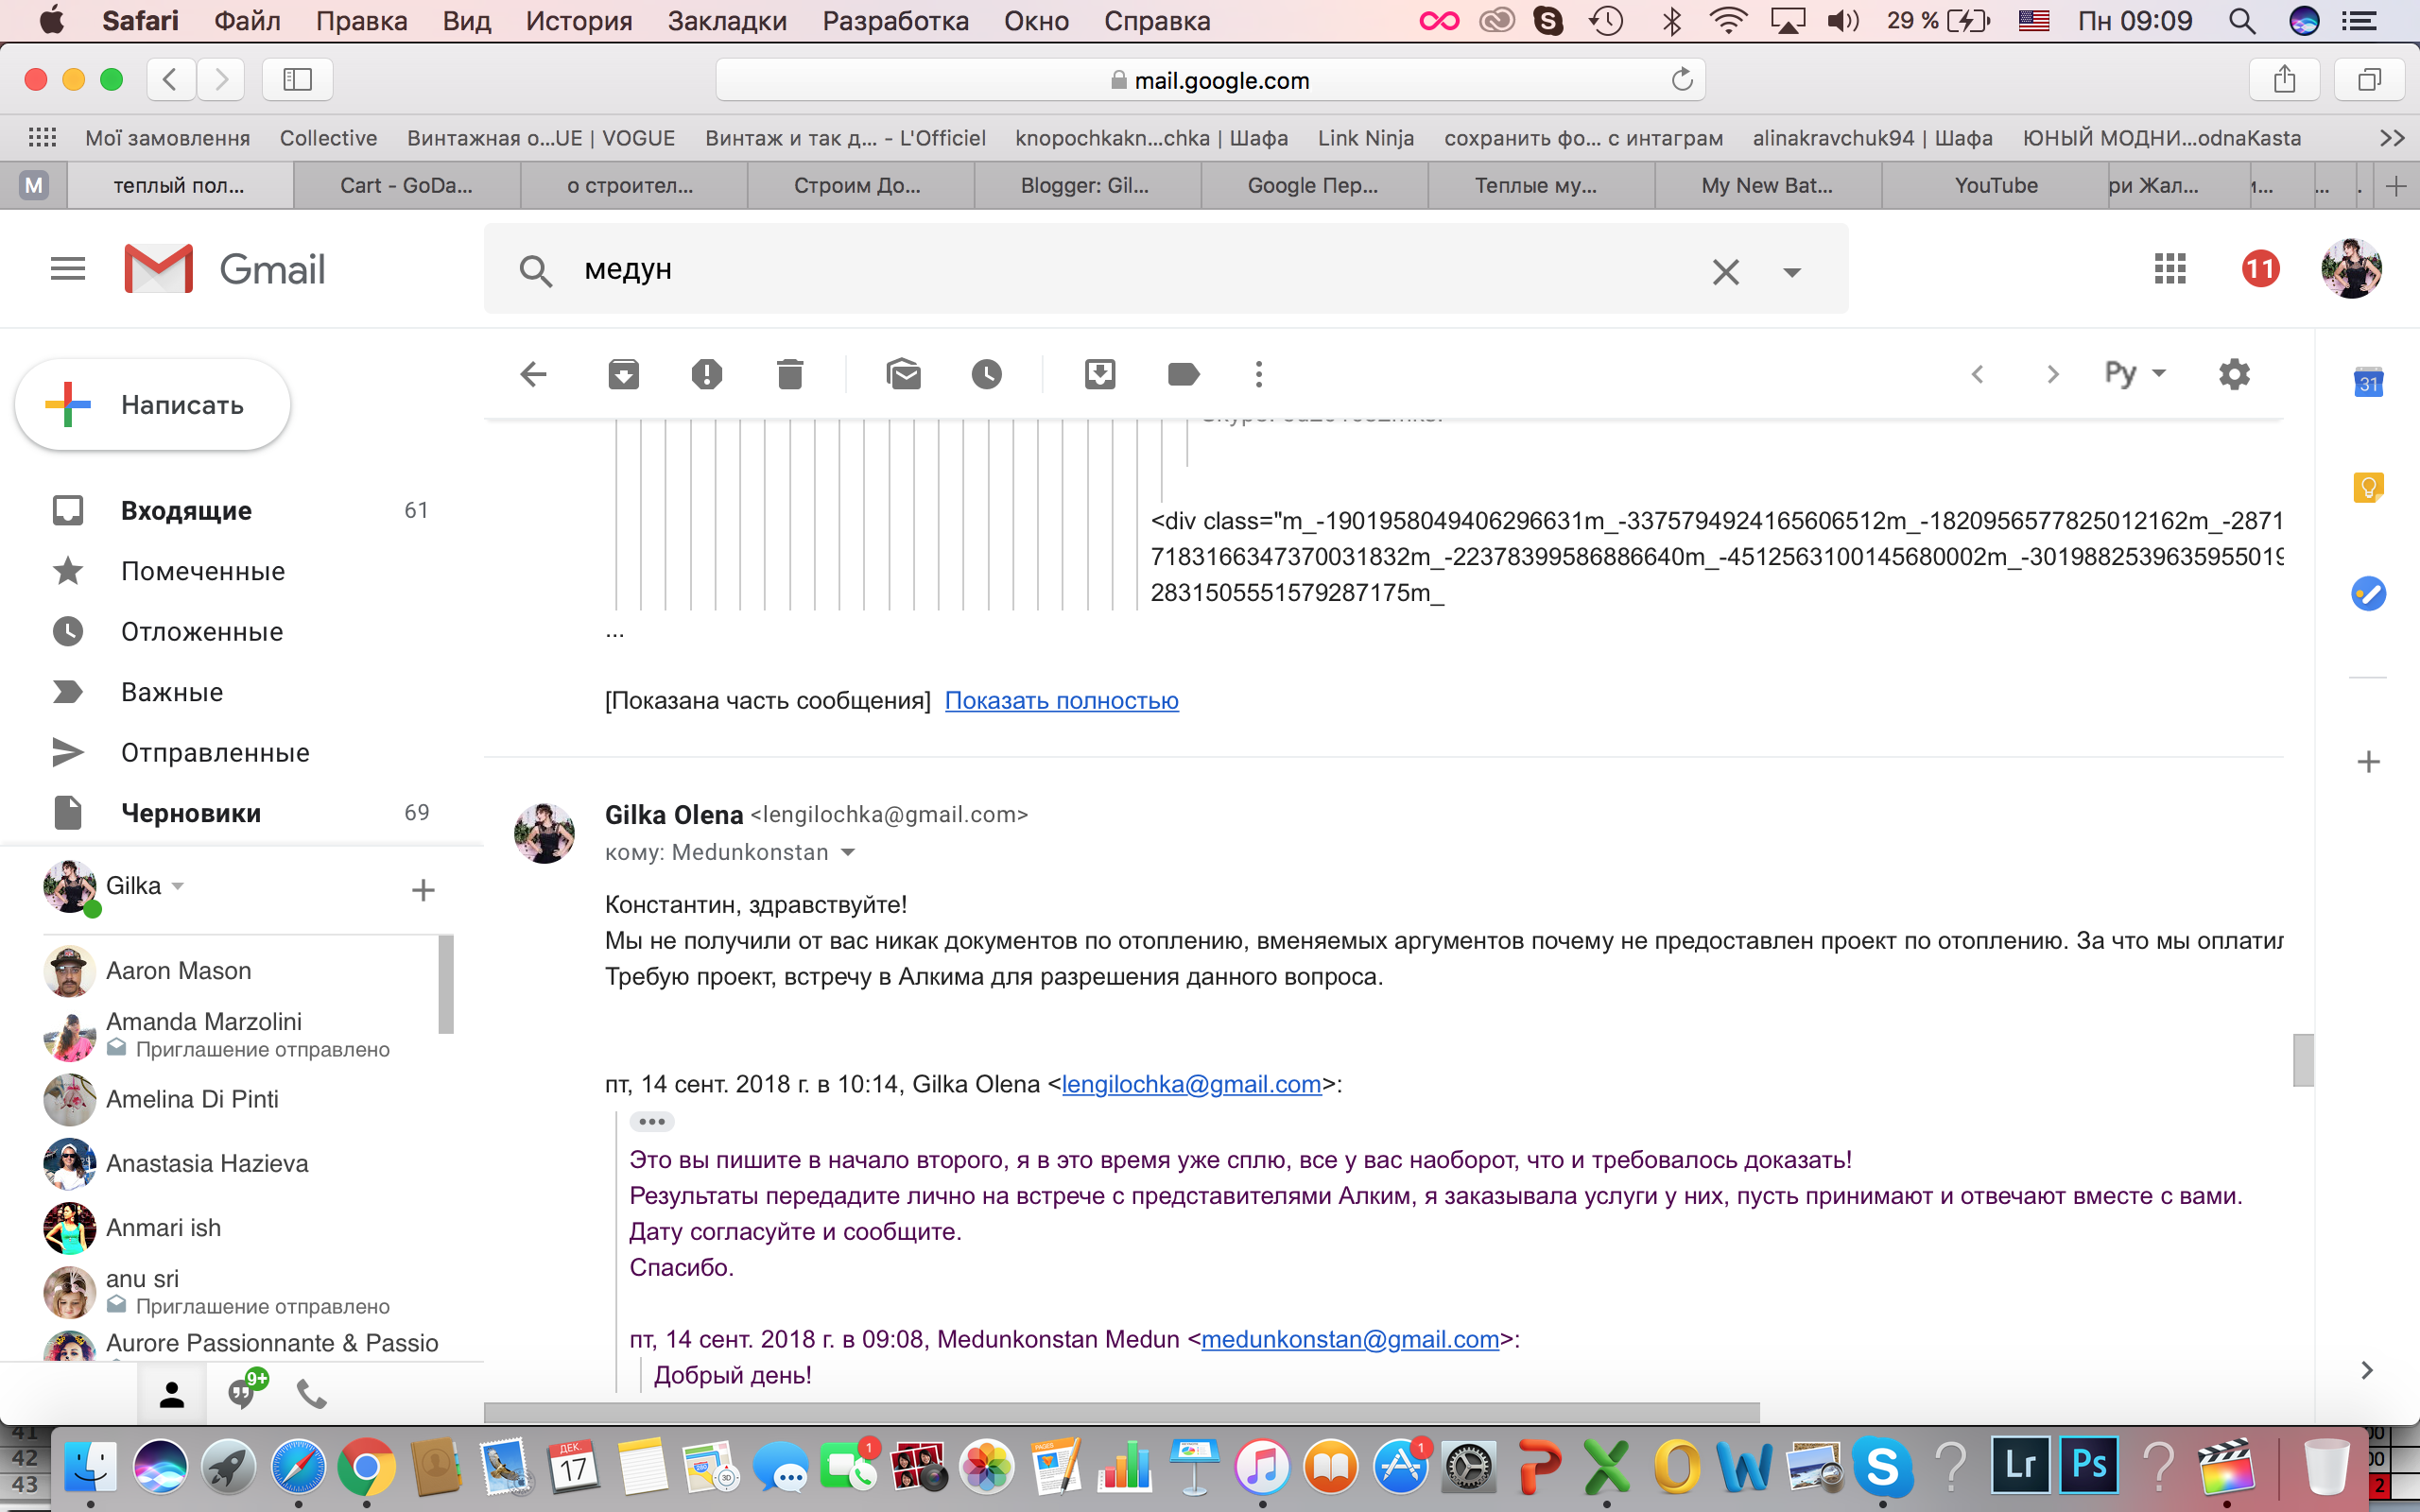Show trimmed content ellipsis in quoted reply
This screenshot has height=1512, width=2420.
(x=652, y=1121)
